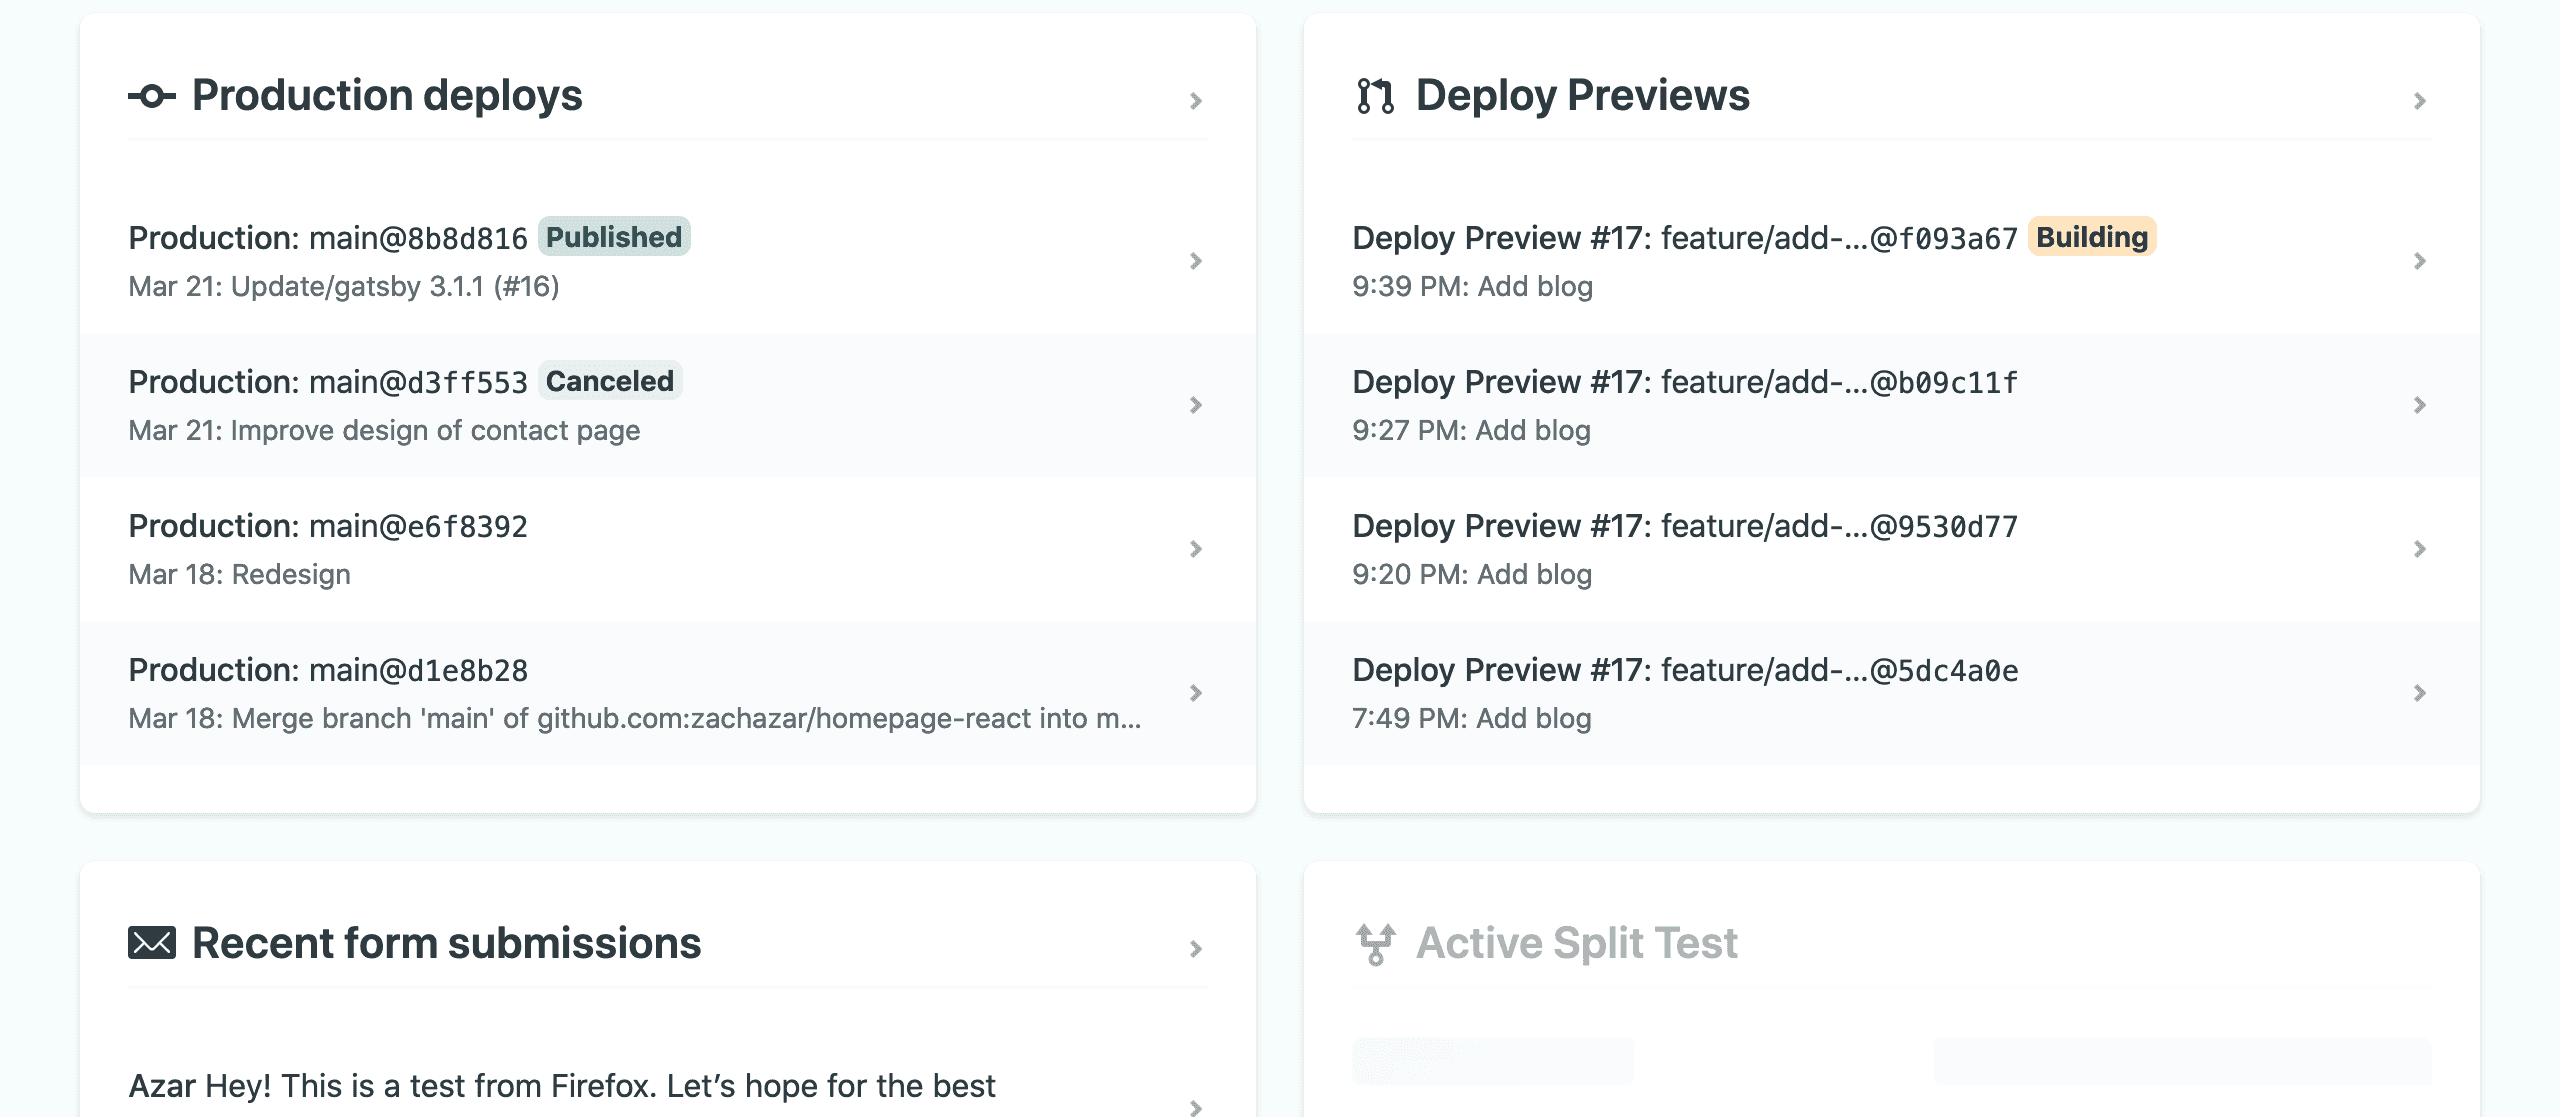Click the Published status badge
Screen dimensions: 2560x1117
click(x=614, y=237)
